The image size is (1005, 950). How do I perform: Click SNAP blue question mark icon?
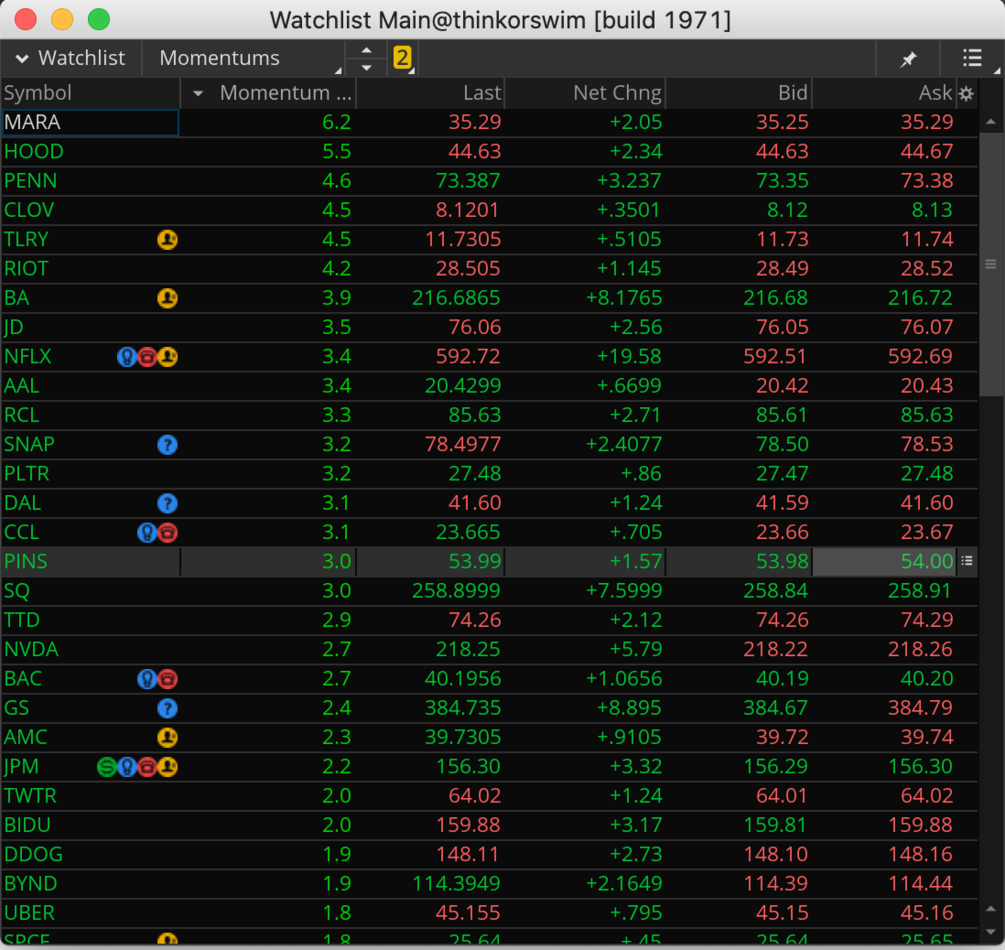(x=167, y=444)
